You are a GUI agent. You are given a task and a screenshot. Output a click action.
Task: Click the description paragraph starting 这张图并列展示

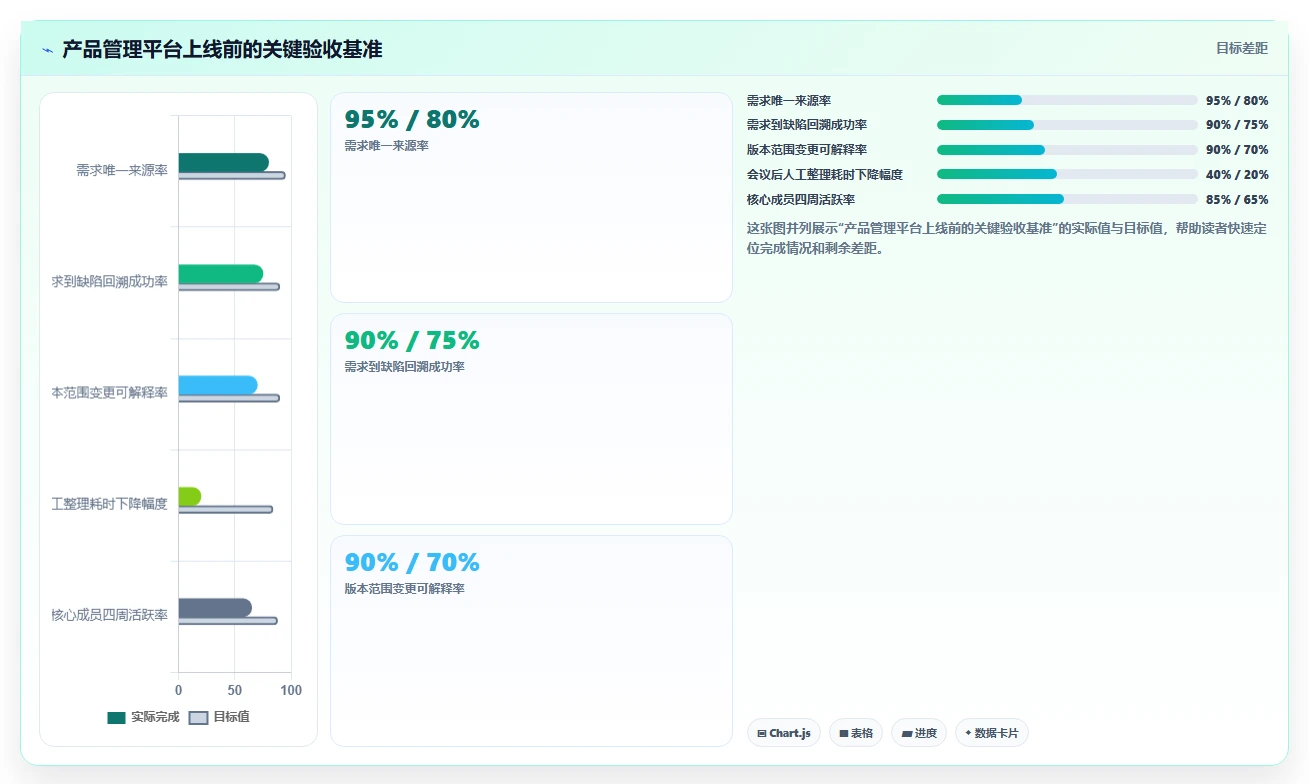[1007, 238]
